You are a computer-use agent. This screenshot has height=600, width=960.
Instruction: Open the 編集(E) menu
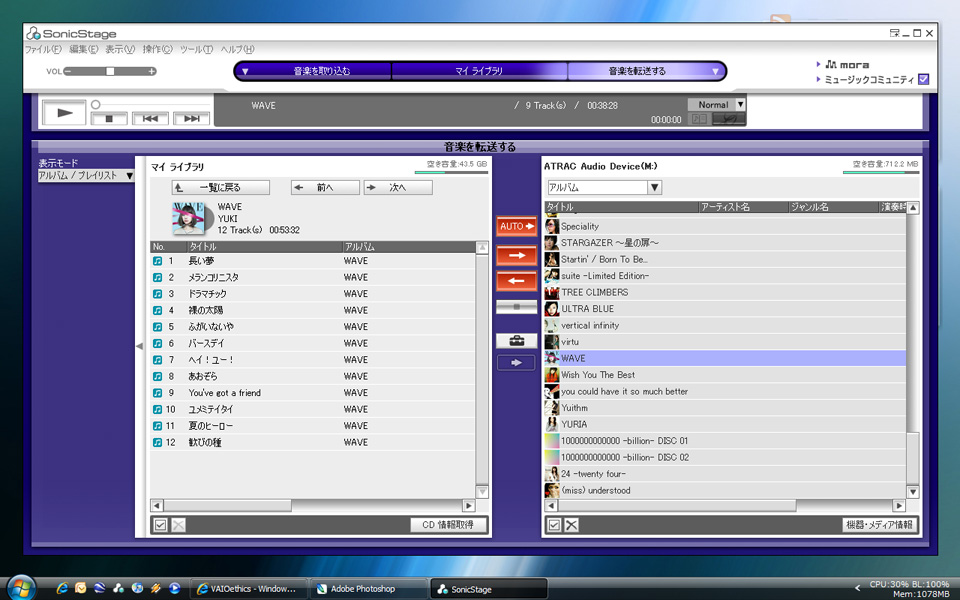pyautogui.click(x=83, y=49)
